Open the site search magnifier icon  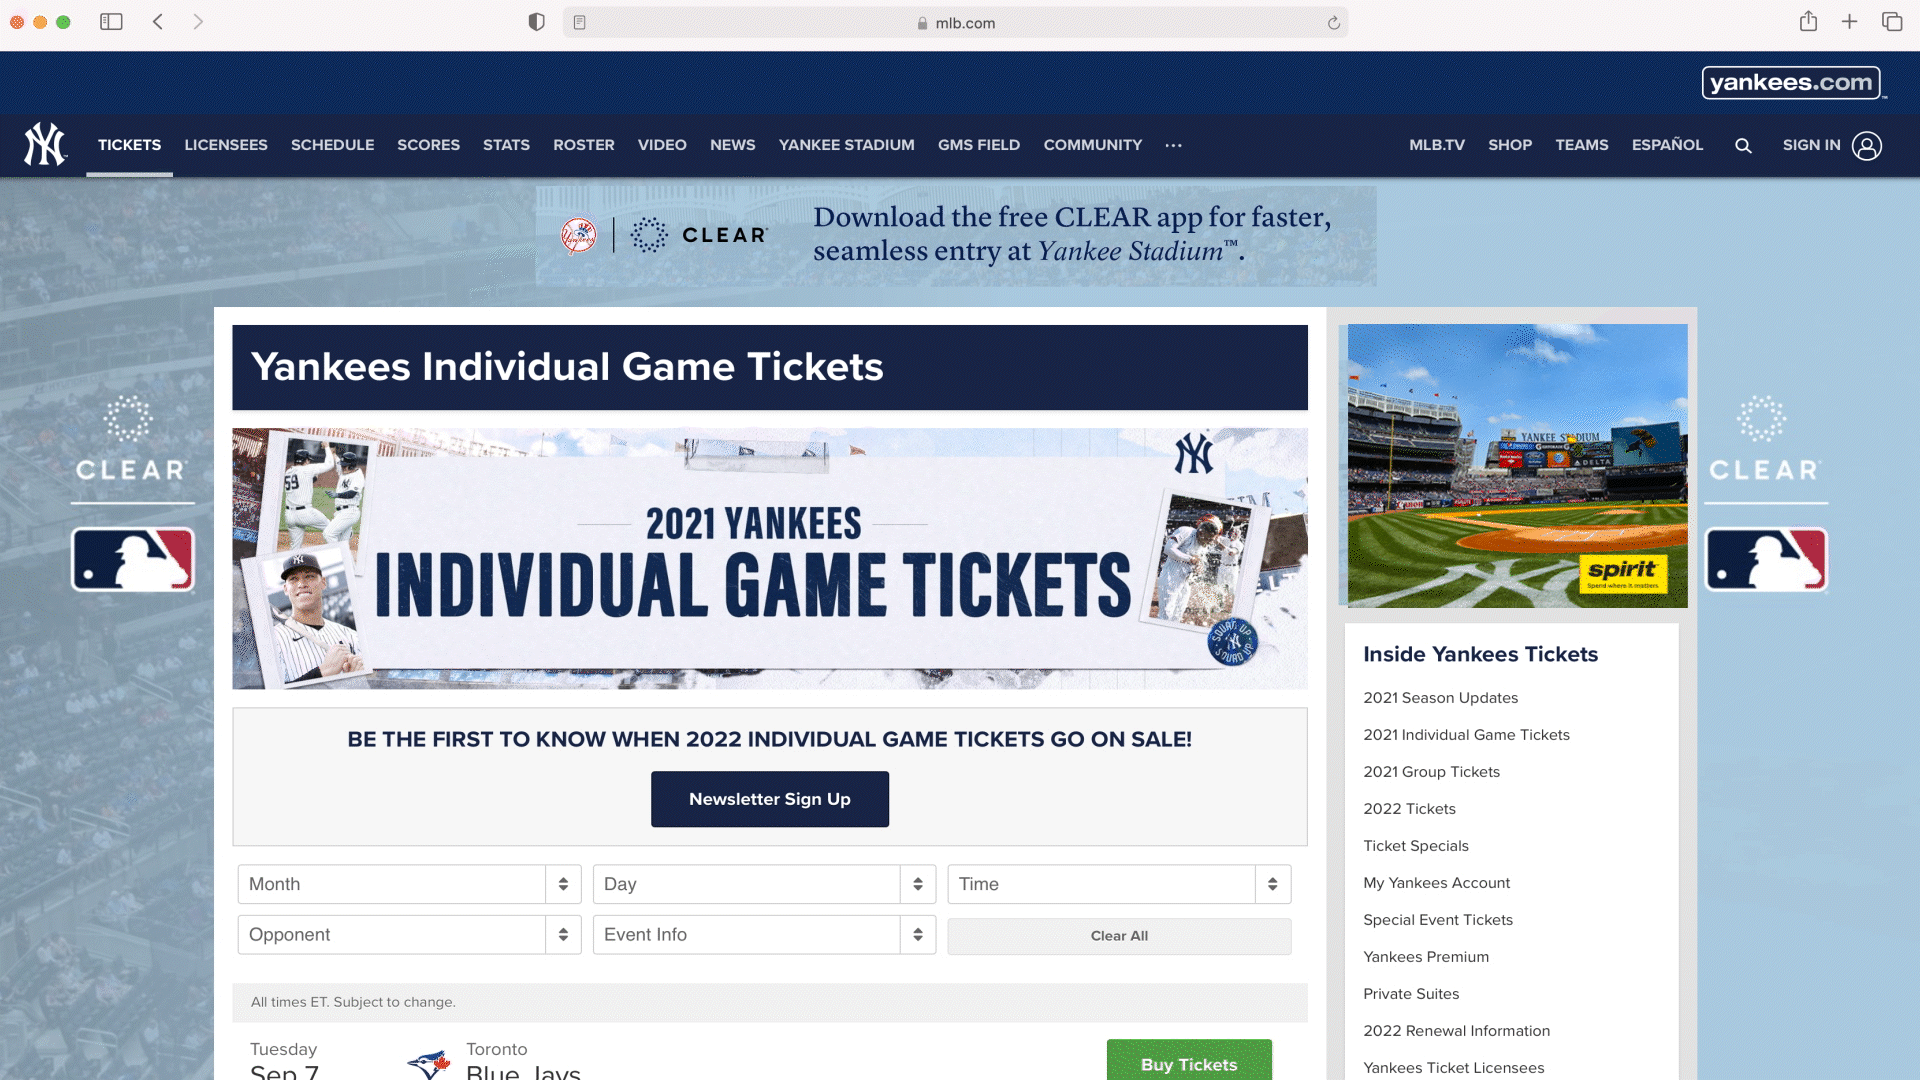[1743, 146]
